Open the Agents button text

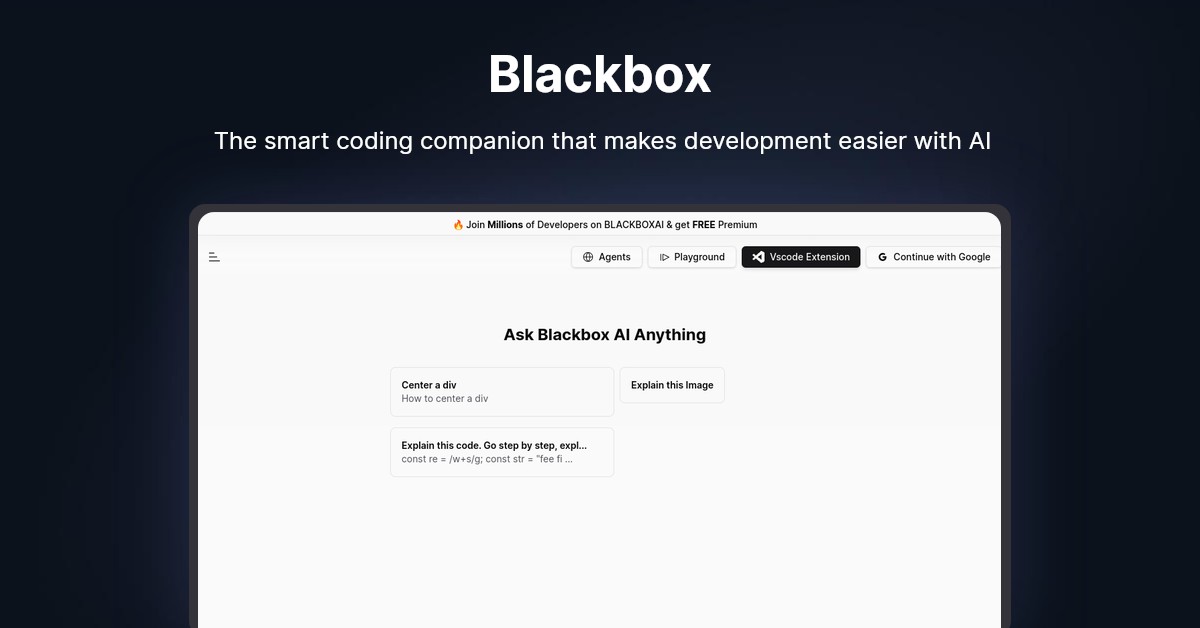[x=614, y=257]
